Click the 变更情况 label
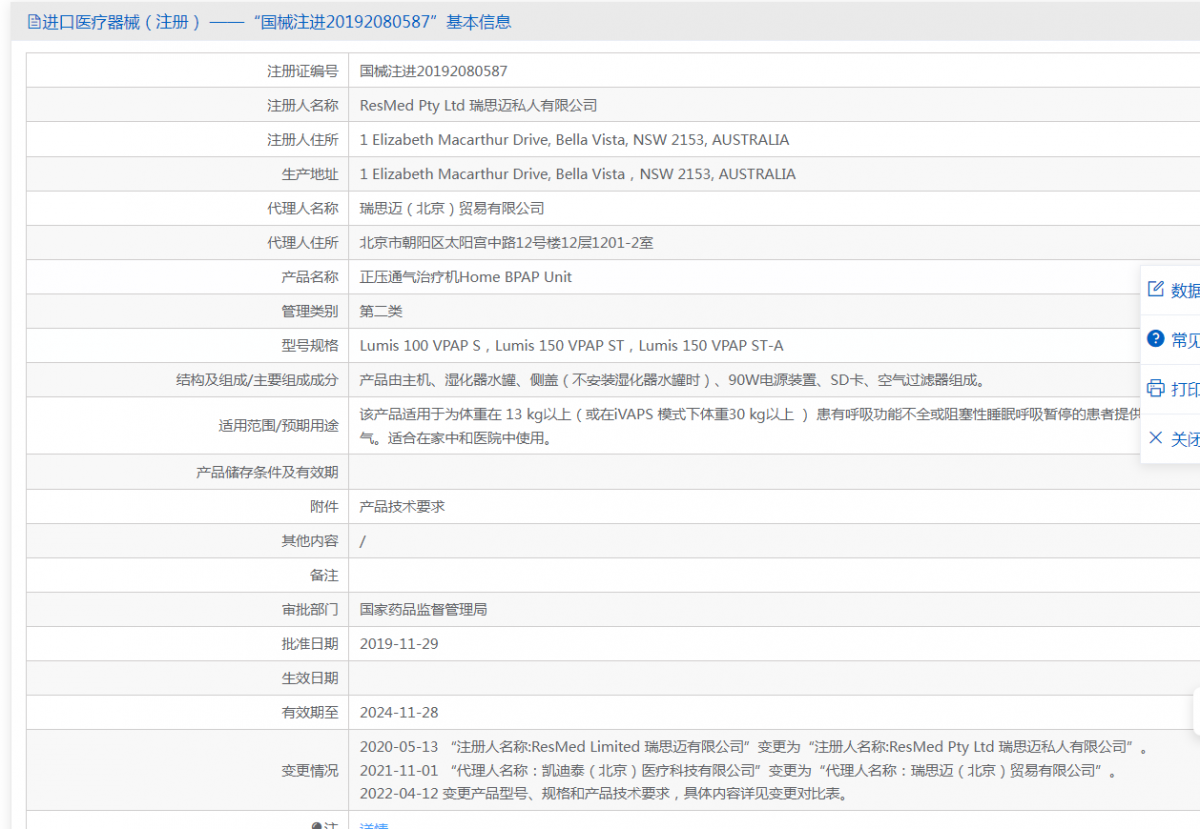 click(310, 770)
